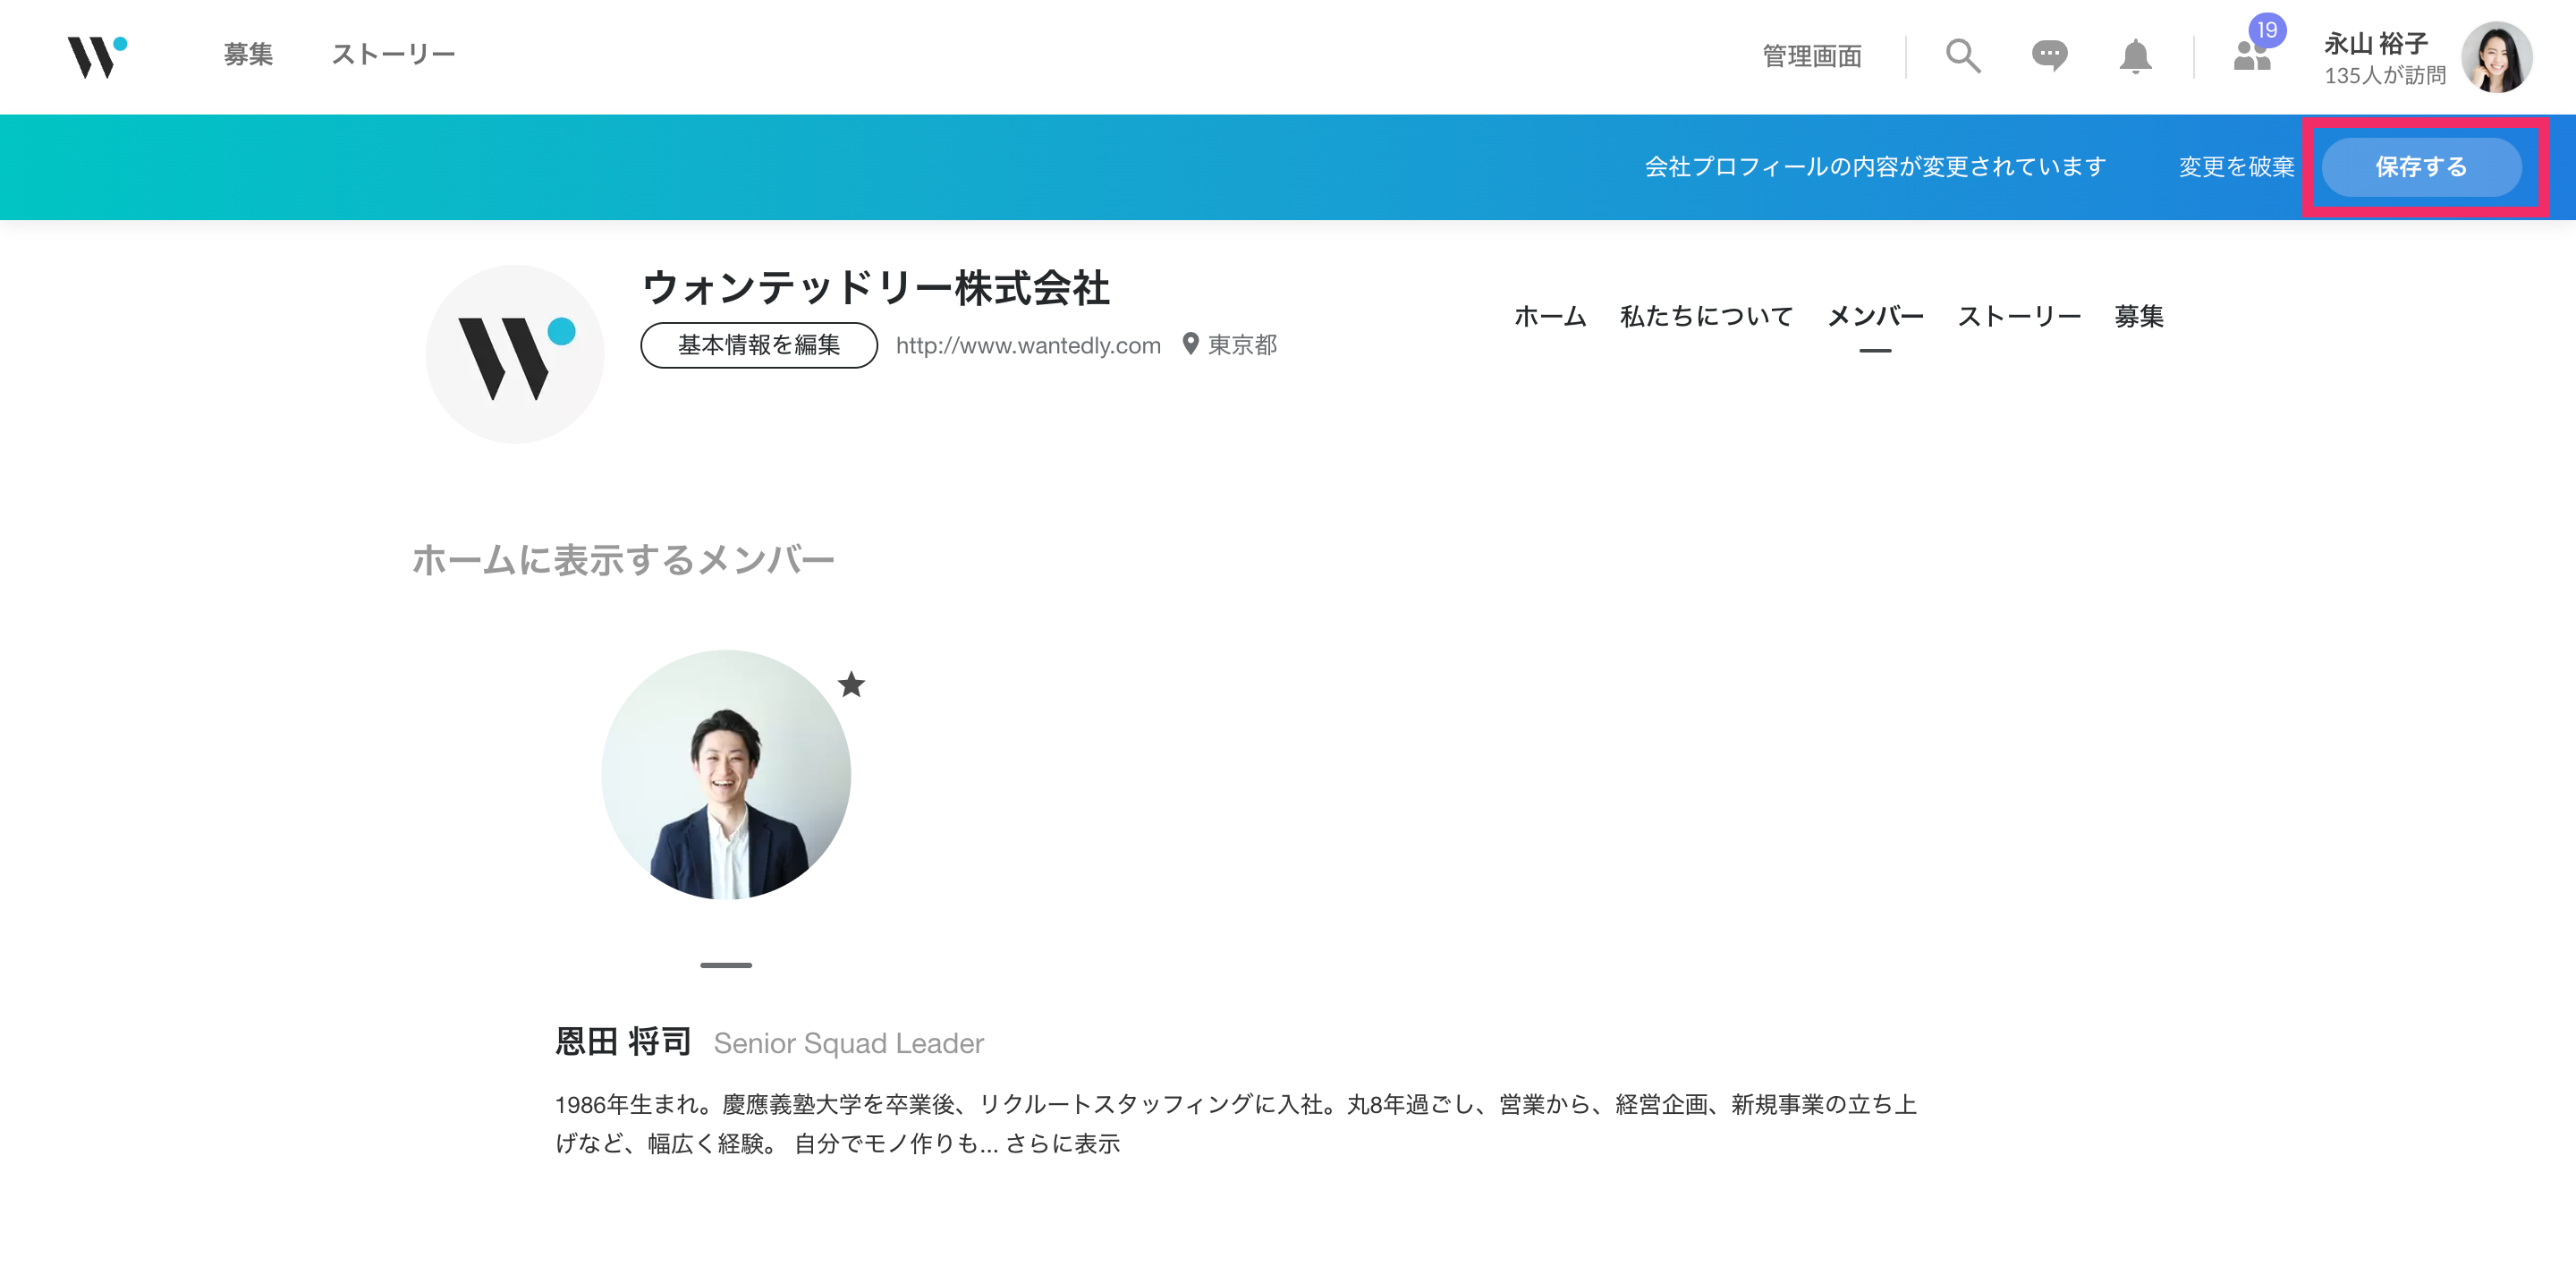Go to ストーリー in the top navigation
This screenshot has width=2576, height=1275.
(393, 54)
